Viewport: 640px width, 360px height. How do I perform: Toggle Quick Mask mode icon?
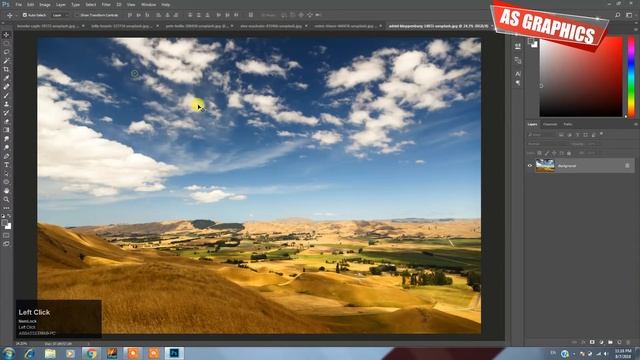[x=6, y=235]
